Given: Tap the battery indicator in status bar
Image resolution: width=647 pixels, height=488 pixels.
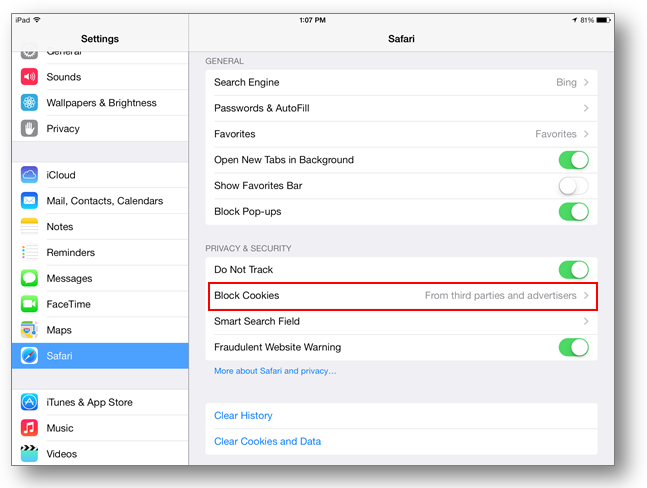Looking at the screenshot, I should tap(595, 20).
